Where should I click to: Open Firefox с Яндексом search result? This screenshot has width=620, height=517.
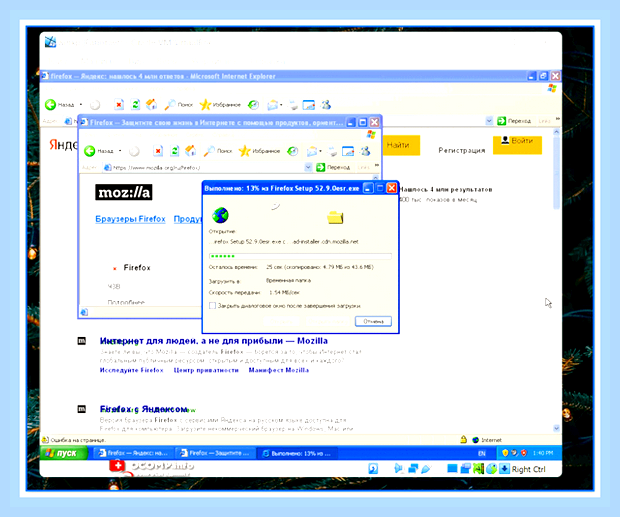[x=144, y=409]
